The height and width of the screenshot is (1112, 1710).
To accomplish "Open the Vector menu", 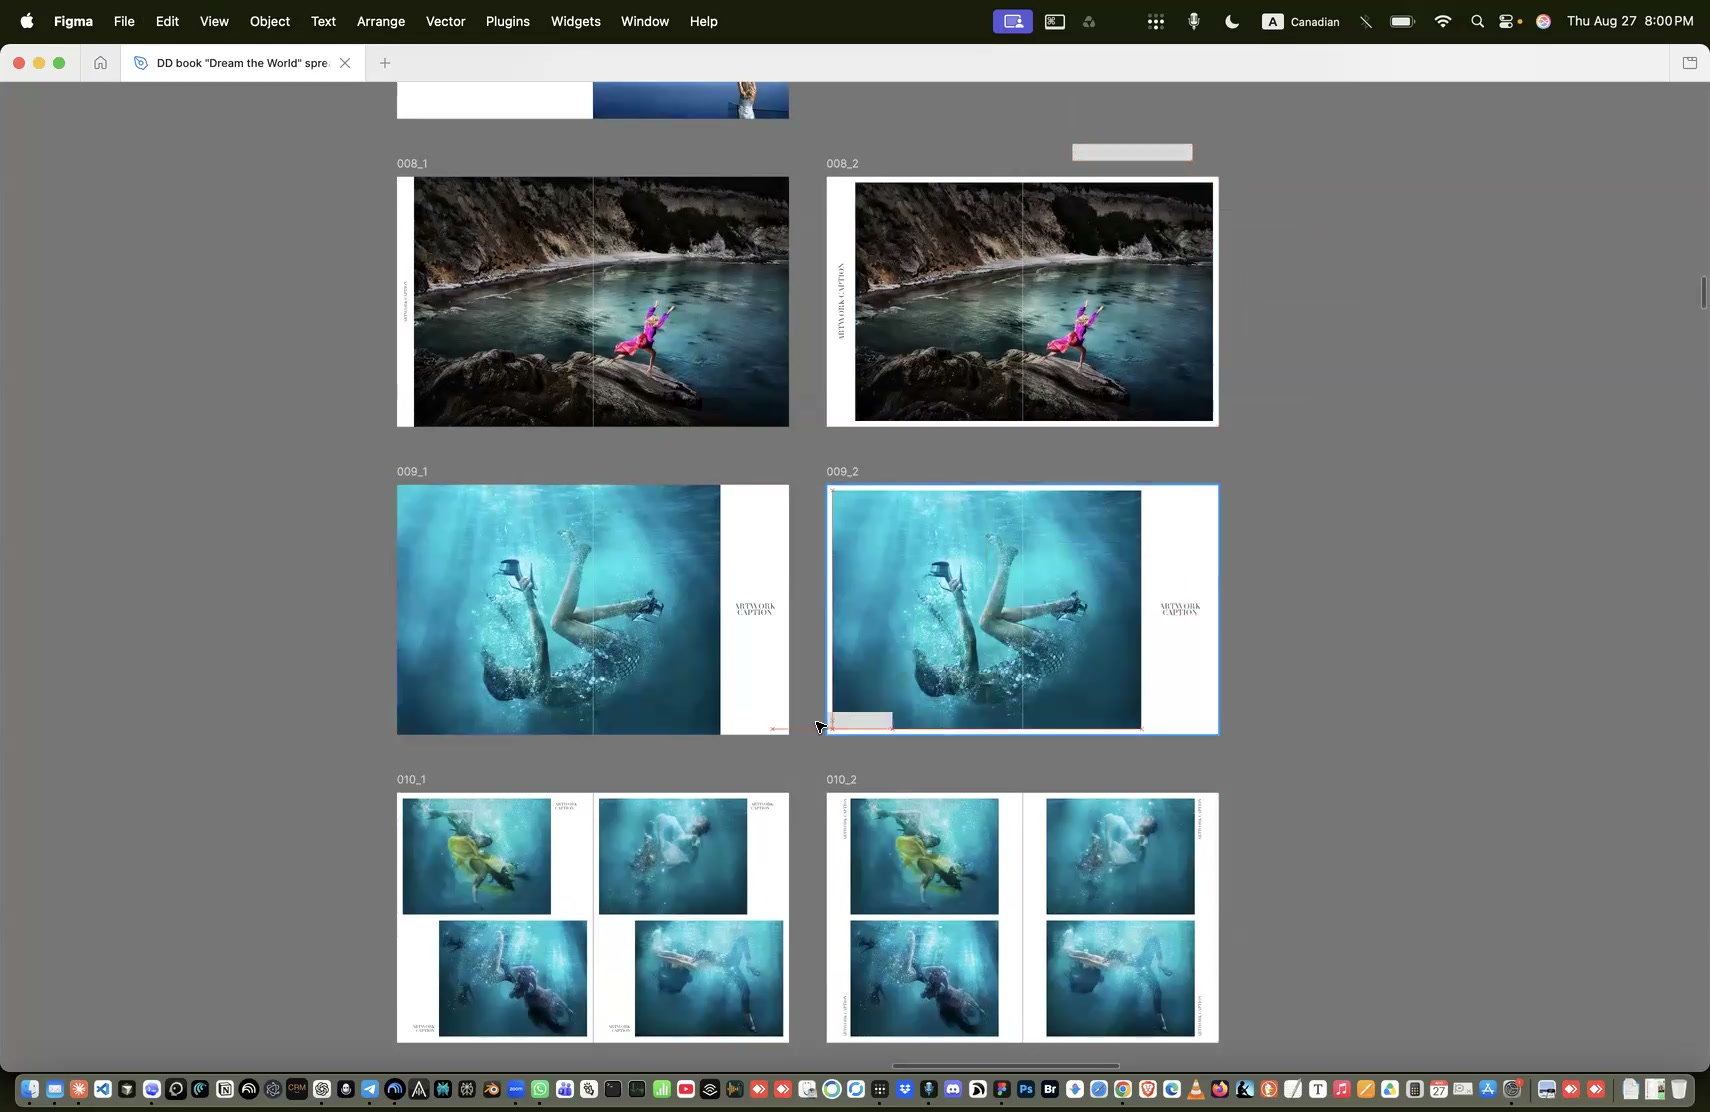I will click(x=446, y=21).
